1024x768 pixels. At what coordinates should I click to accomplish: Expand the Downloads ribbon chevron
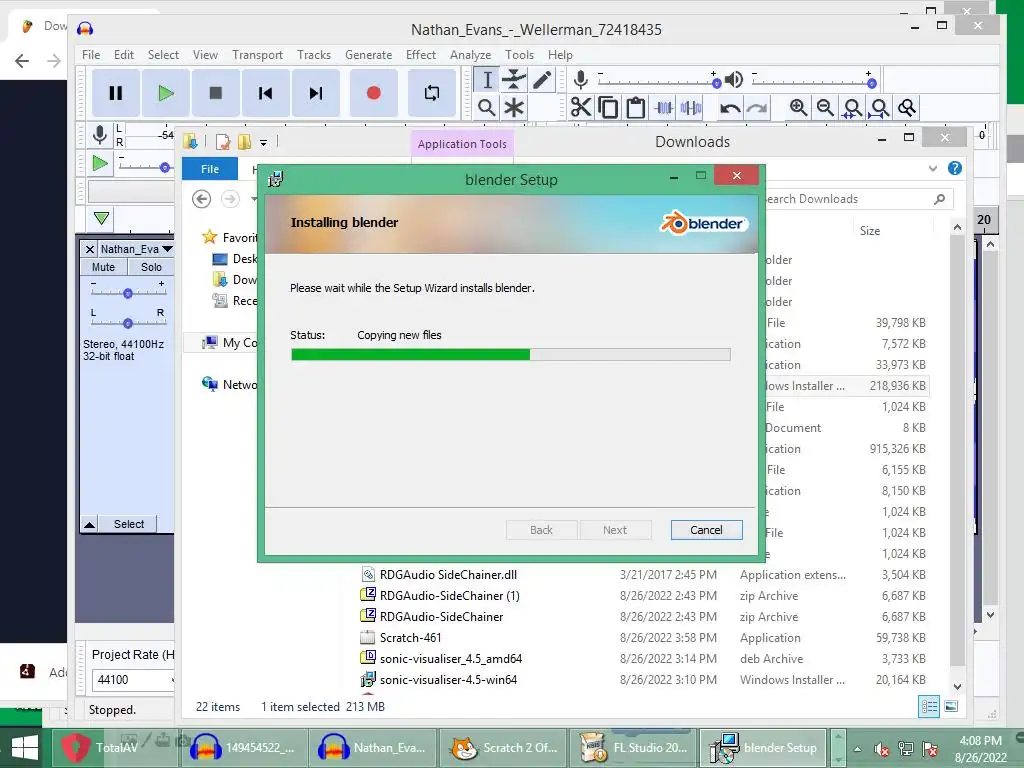pyautogui.click(x=933, y=168)
